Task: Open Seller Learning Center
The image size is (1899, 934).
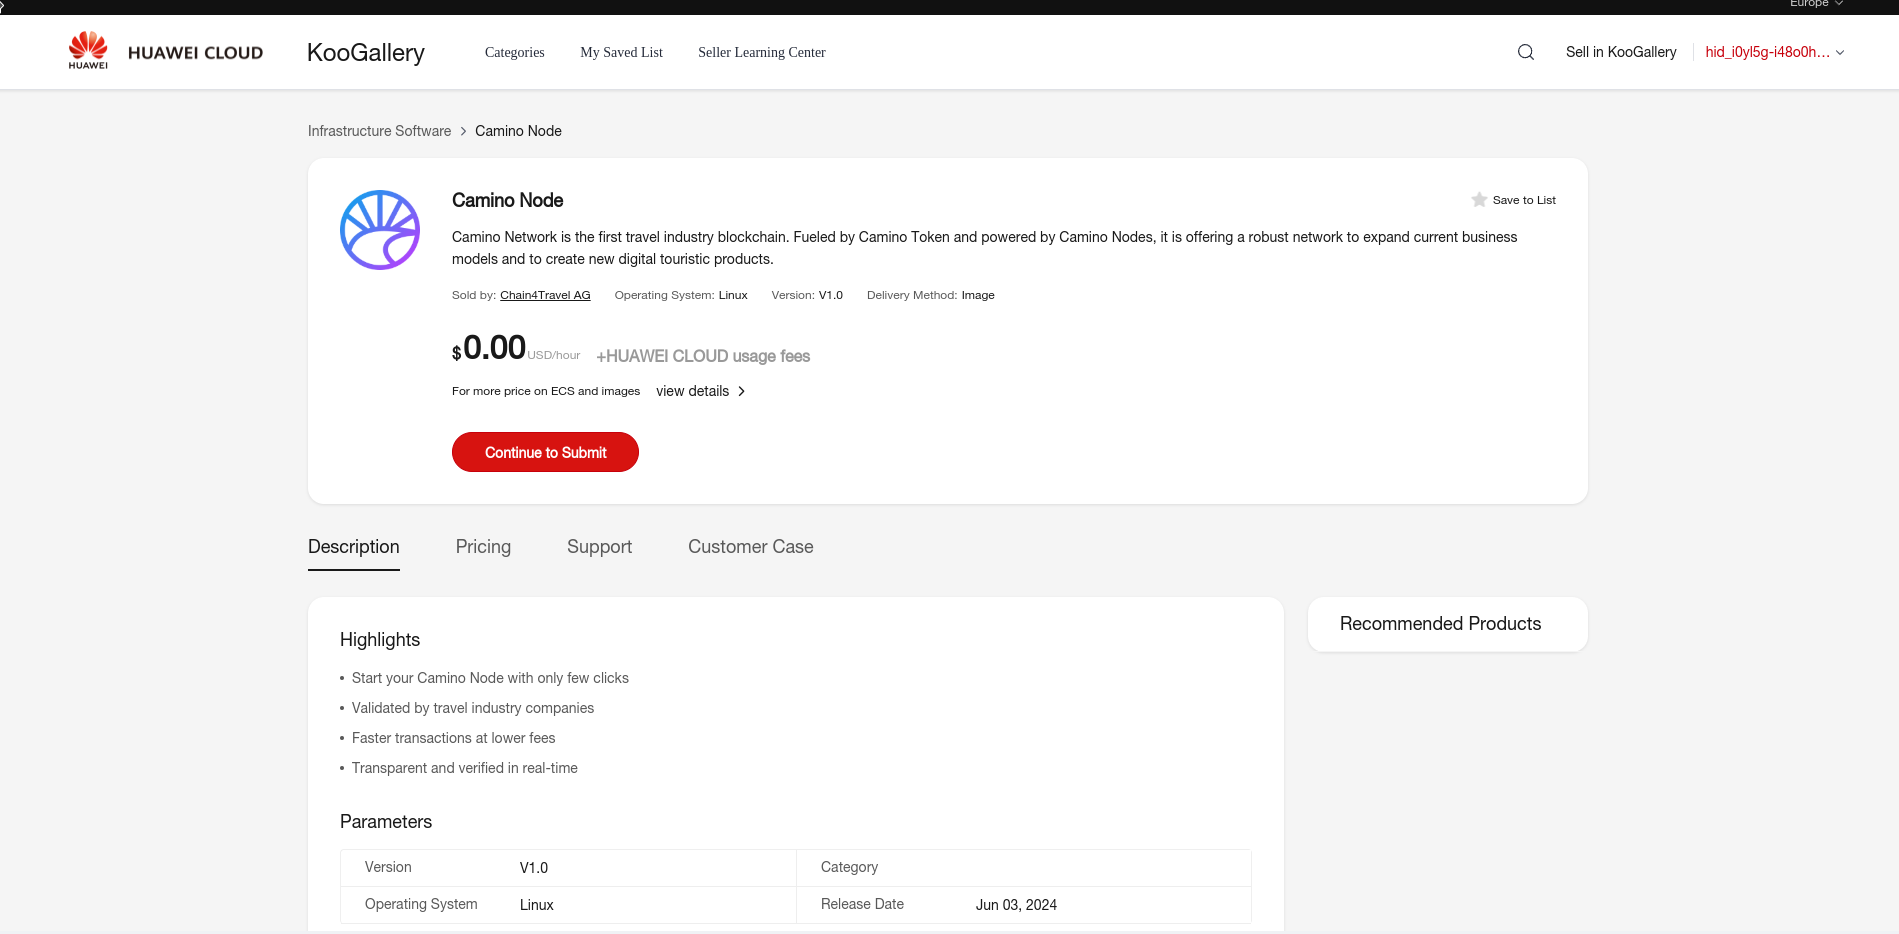Action: click(761, 52)
